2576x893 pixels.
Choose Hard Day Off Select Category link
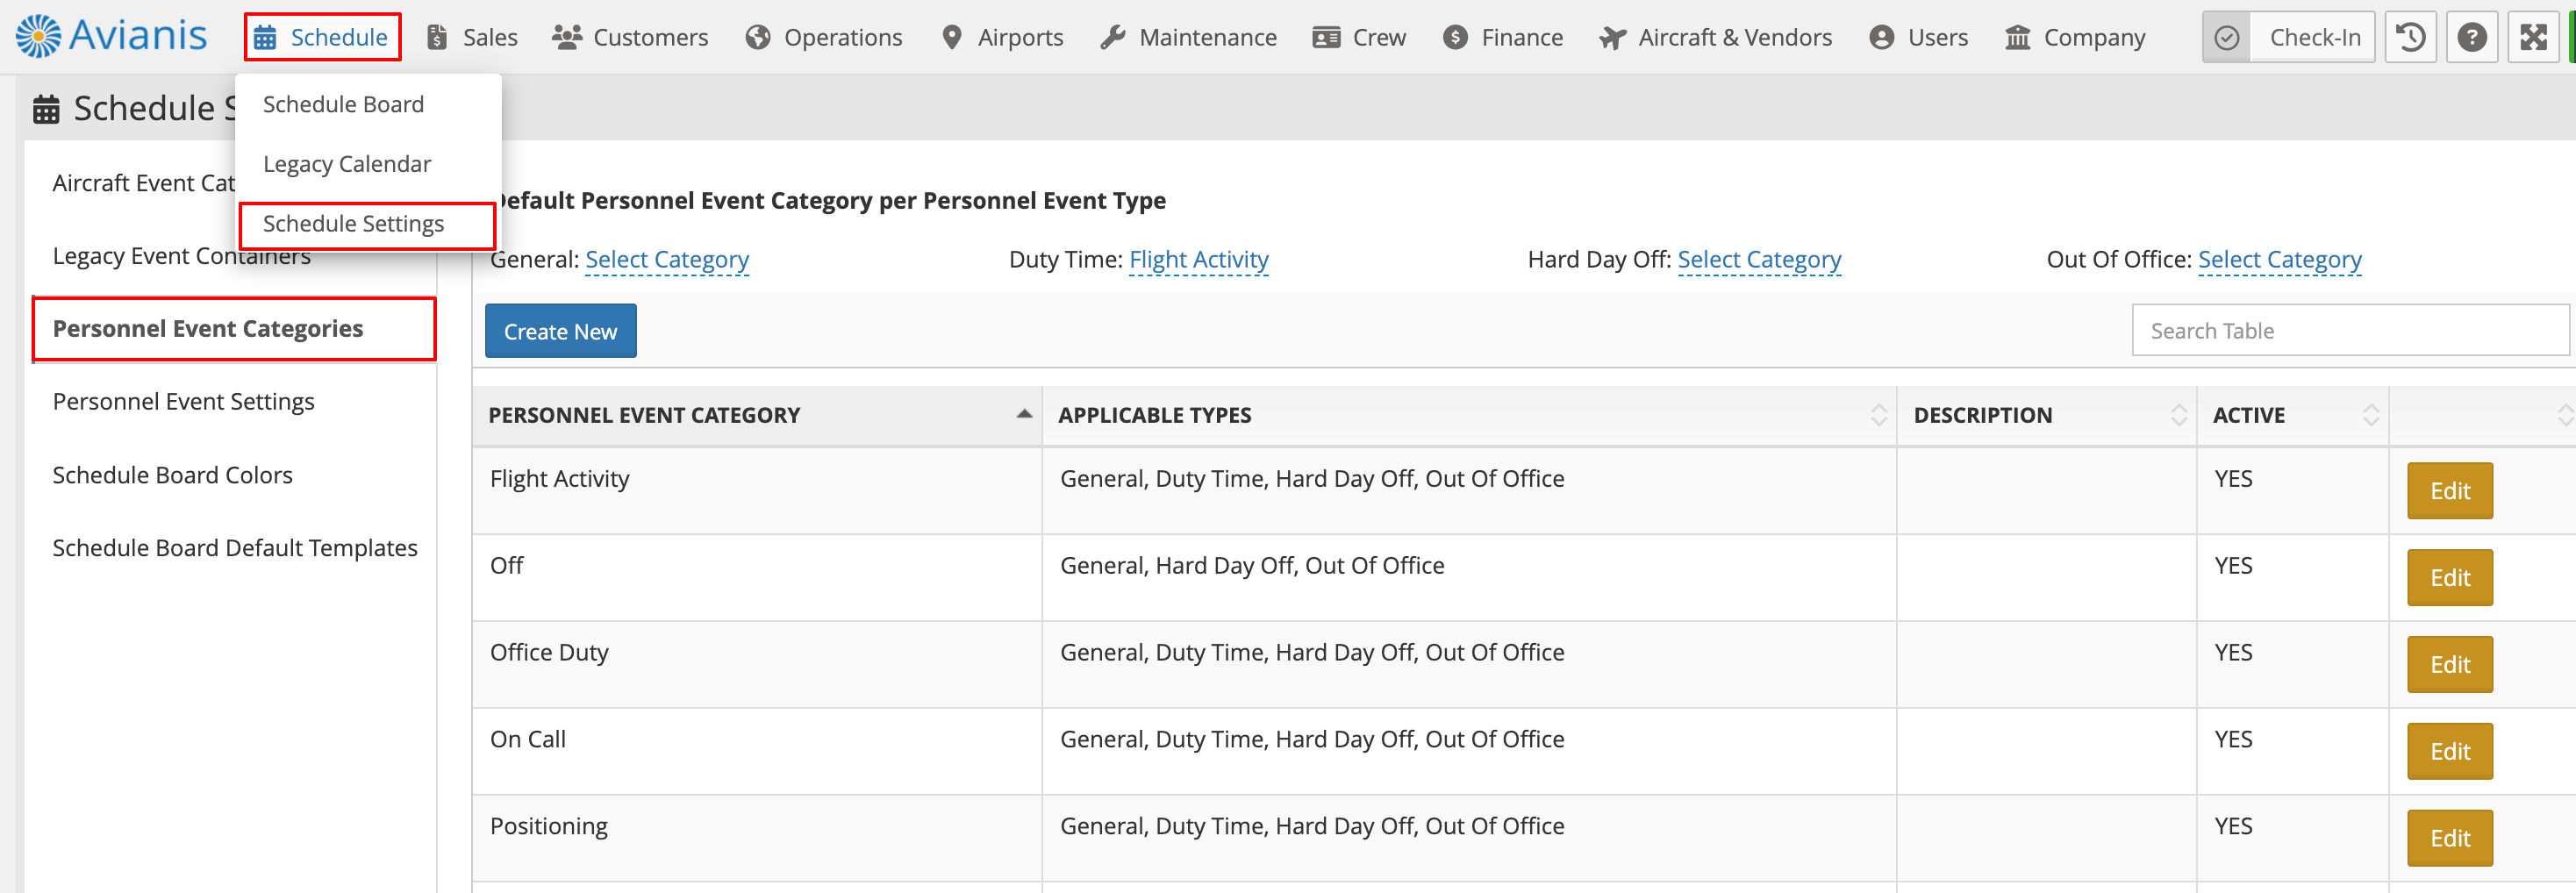tap(1759, 260)
